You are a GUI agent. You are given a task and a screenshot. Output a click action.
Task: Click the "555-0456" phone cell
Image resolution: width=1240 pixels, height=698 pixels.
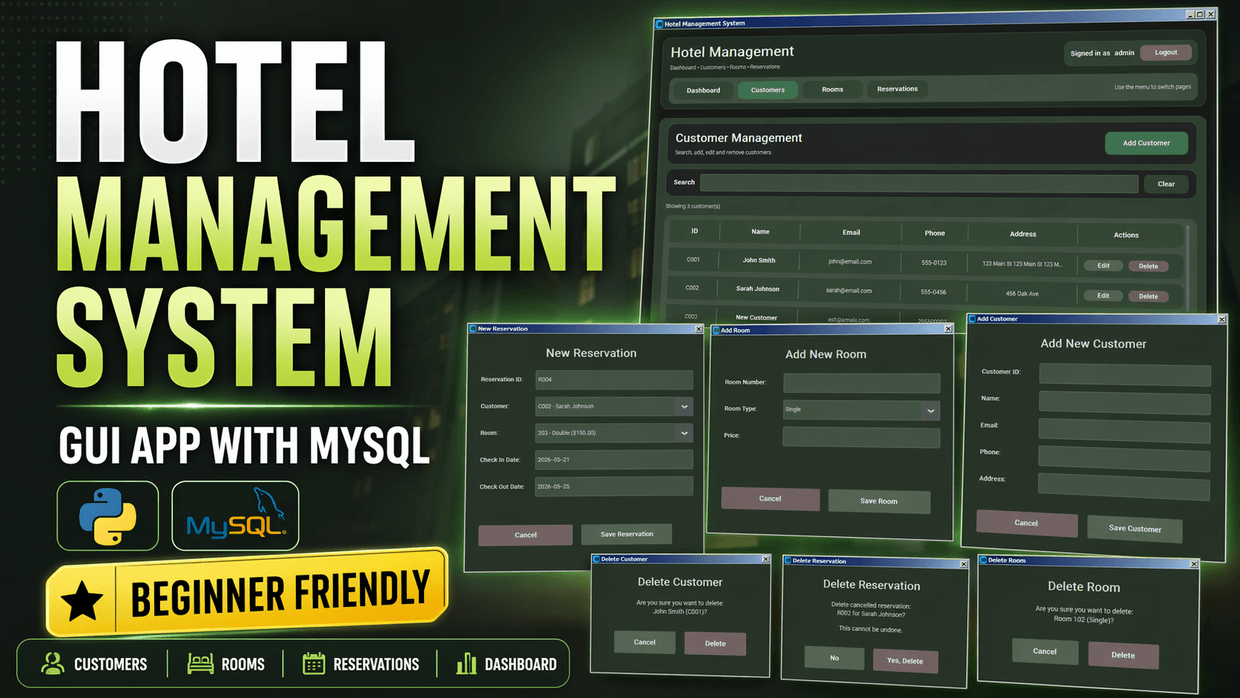point(933,292)
